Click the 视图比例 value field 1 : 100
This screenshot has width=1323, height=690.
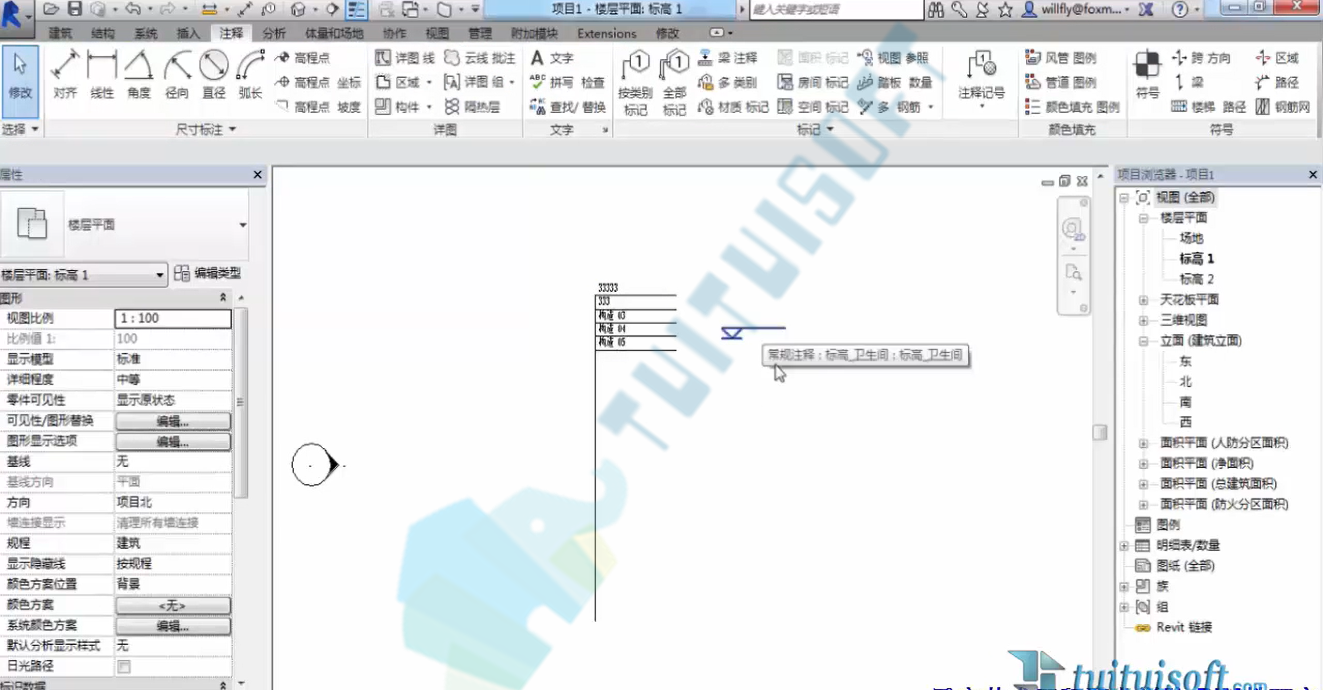173,318
